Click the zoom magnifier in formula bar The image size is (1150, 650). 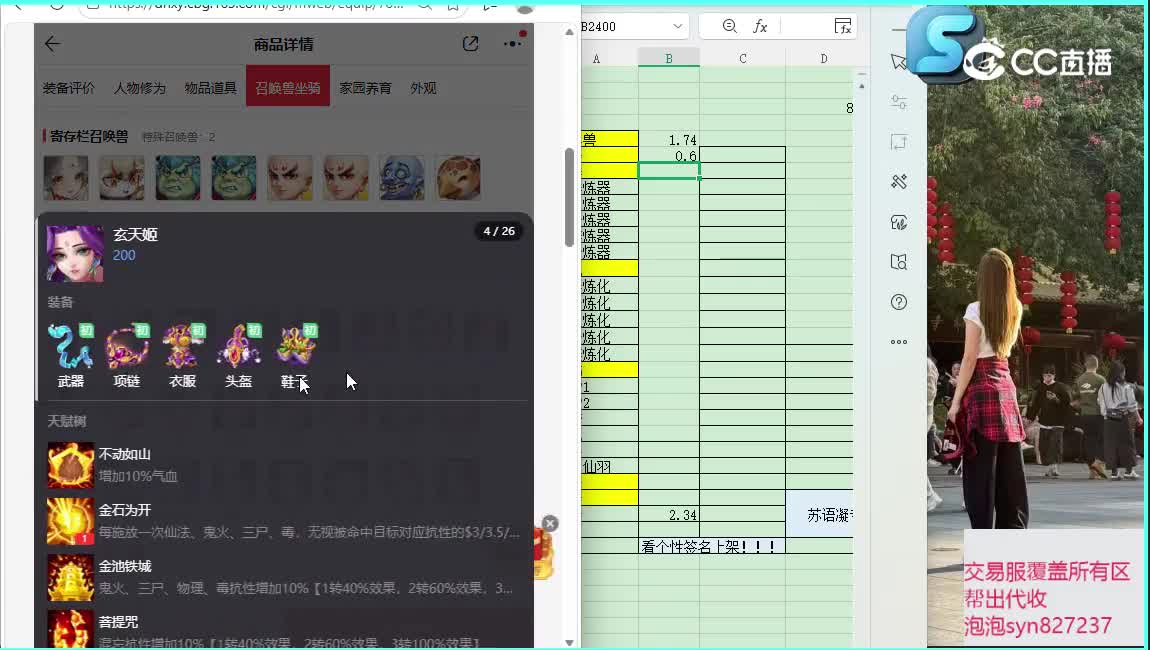(729, 26)
